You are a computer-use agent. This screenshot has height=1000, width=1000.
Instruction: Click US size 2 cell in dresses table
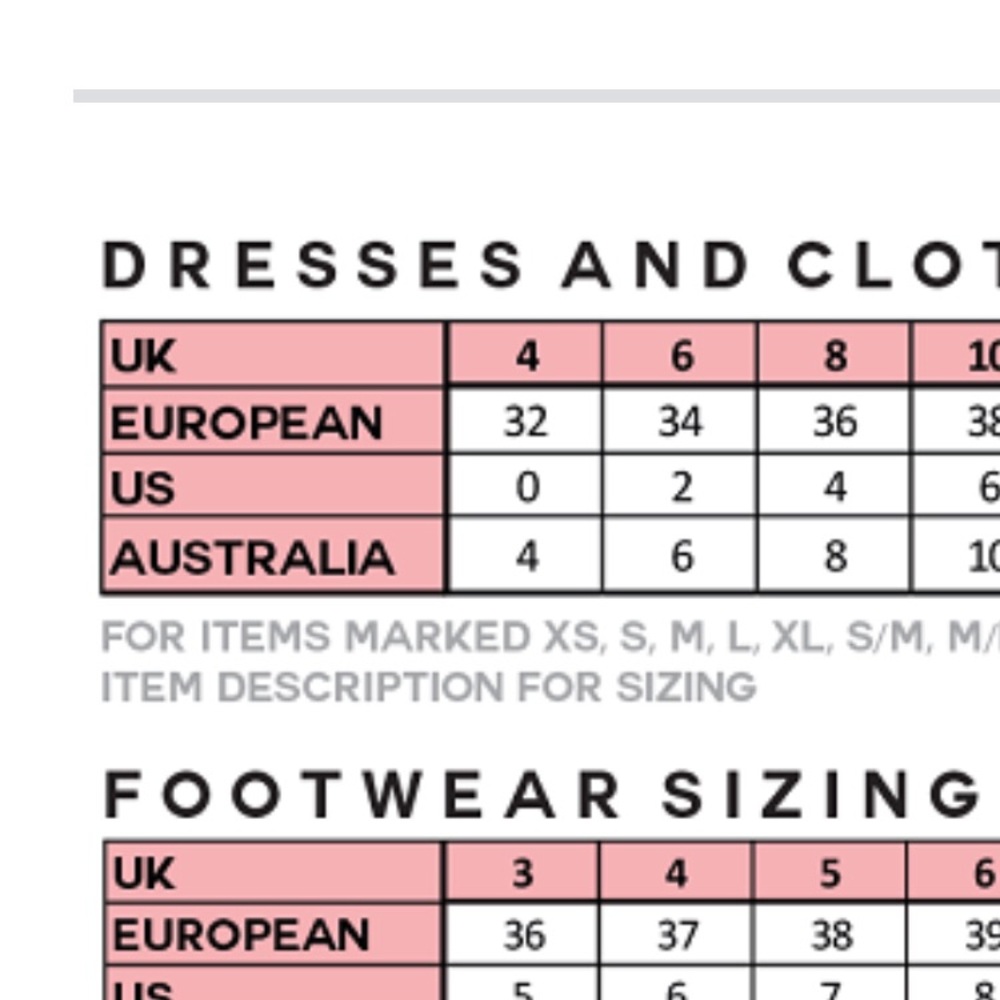click(680, 486)
